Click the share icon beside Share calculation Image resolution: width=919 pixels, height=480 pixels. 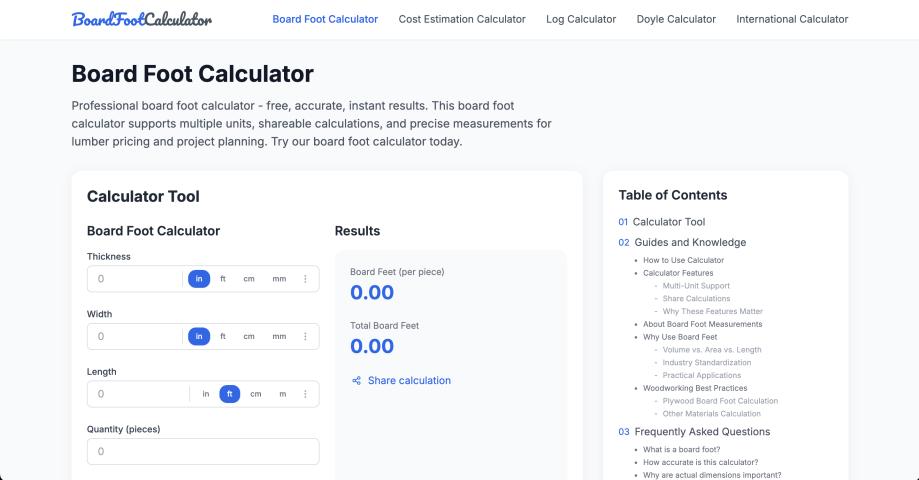(x=356, y=380)
